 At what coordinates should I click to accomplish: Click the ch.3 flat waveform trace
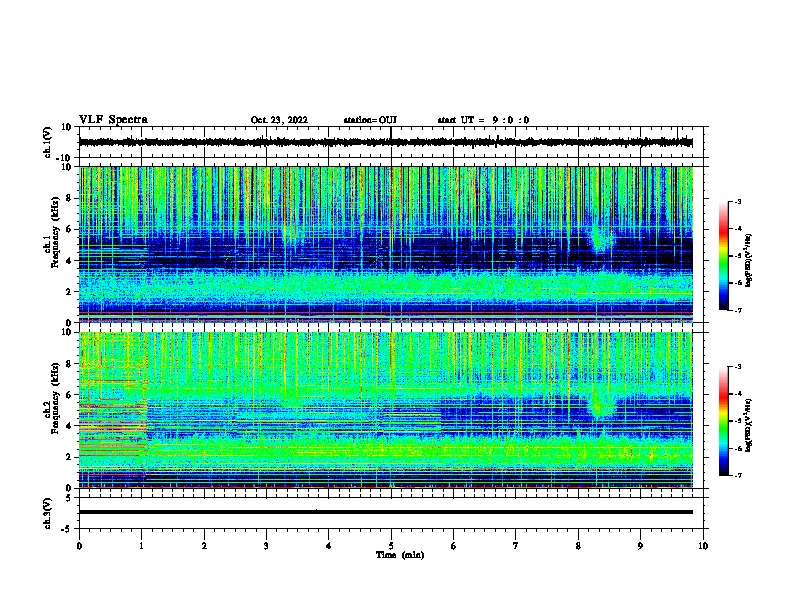(385, 512)
